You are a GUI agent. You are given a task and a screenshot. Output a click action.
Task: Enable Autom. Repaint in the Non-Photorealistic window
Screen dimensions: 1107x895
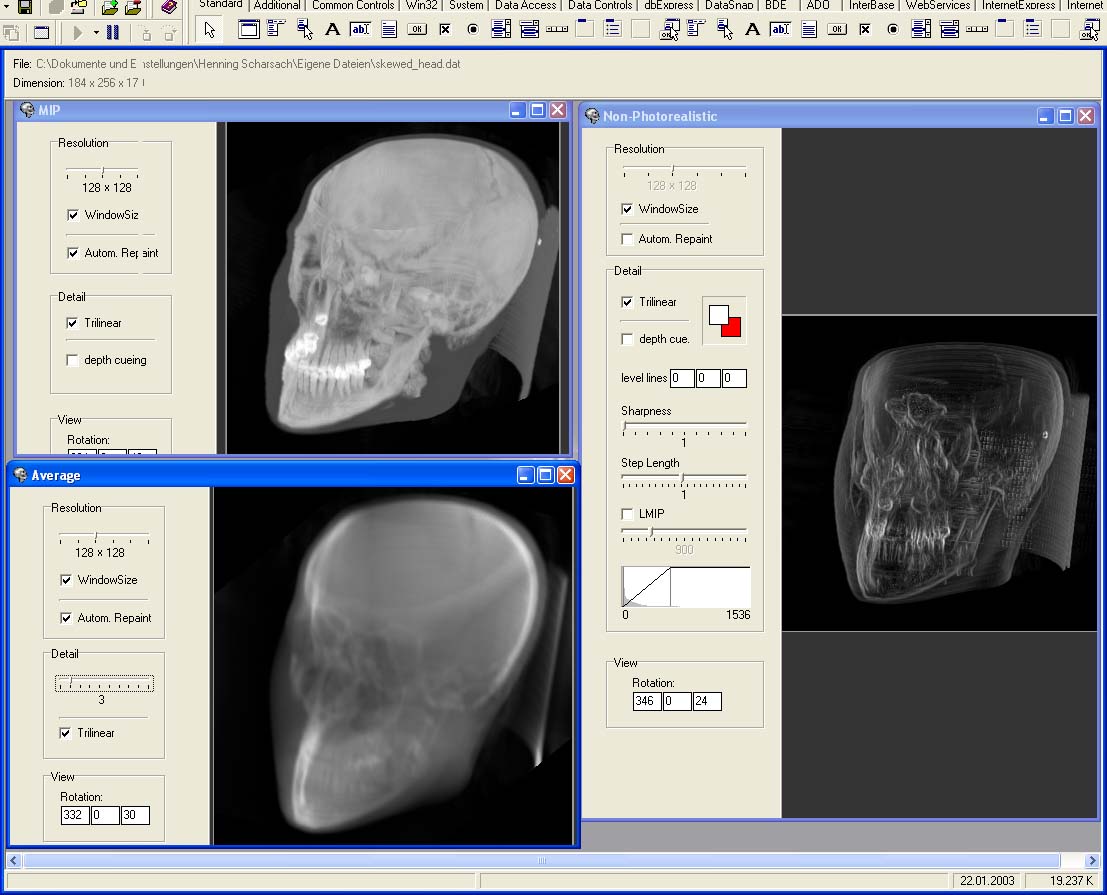point(627,239)
